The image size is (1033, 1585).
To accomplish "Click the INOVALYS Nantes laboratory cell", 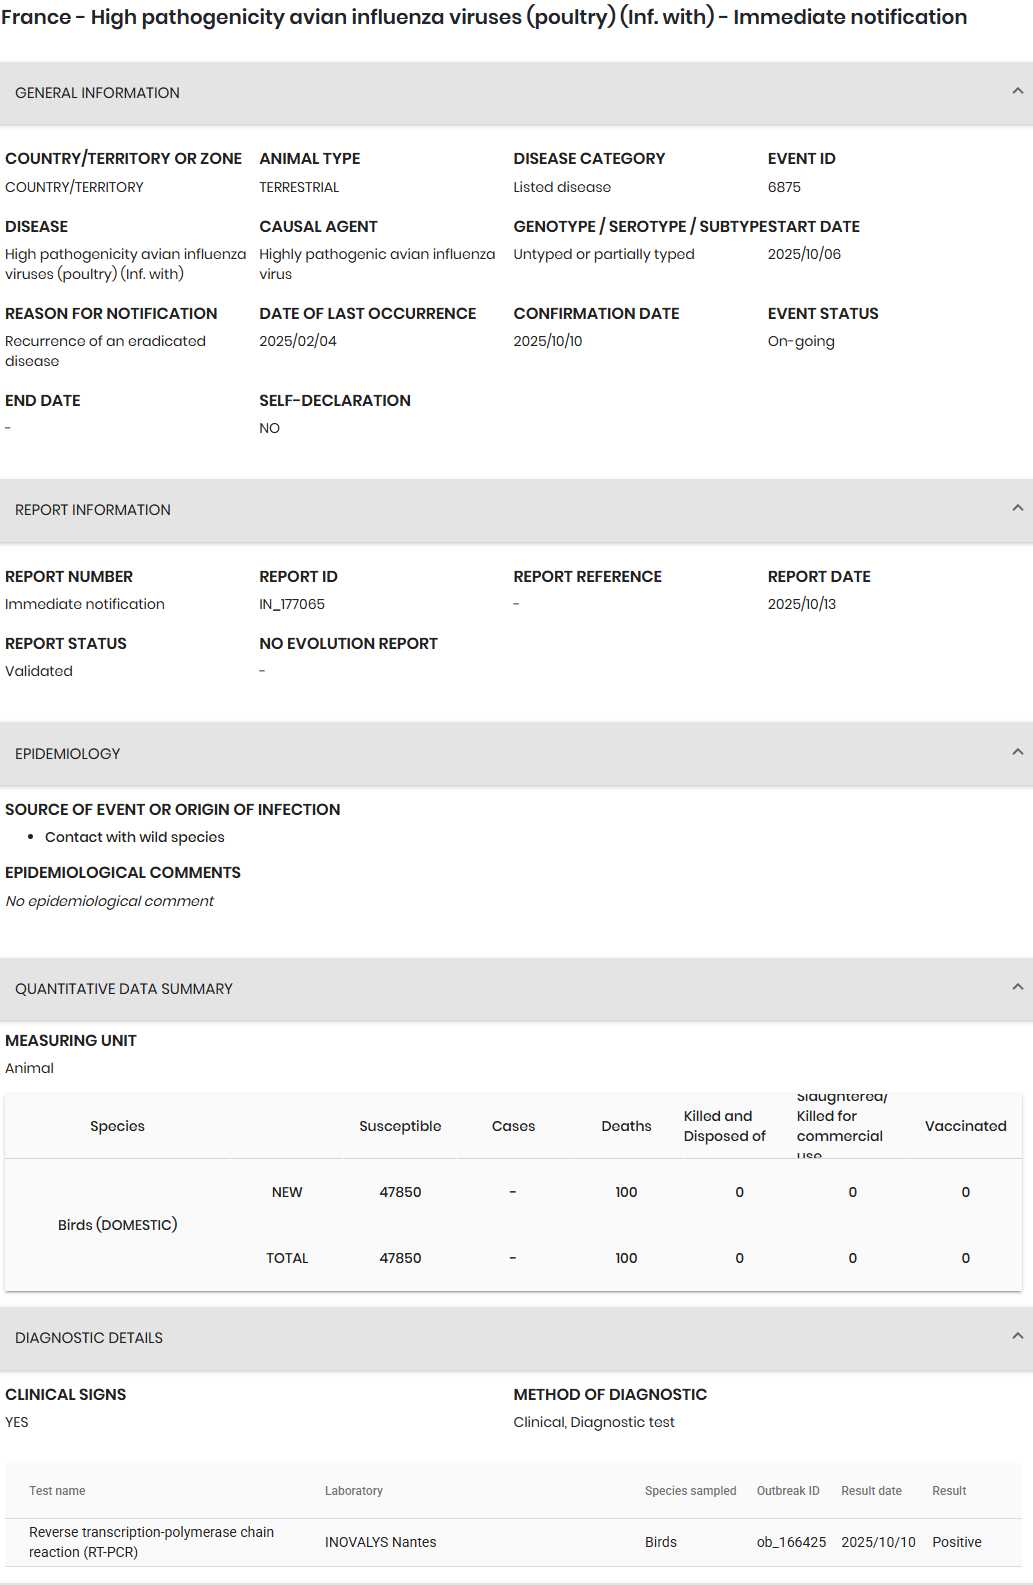I will (380, 1542).
